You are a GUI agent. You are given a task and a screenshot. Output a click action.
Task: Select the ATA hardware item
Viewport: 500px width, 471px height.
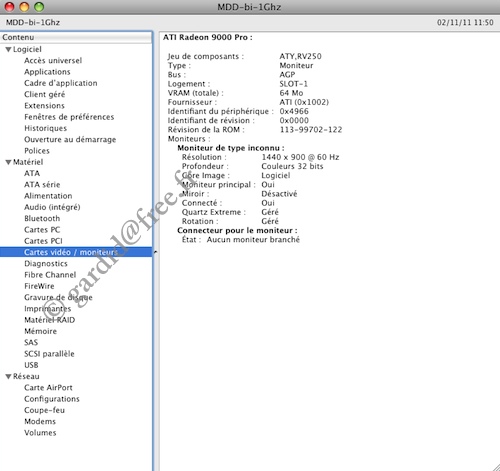click(32, 174)
